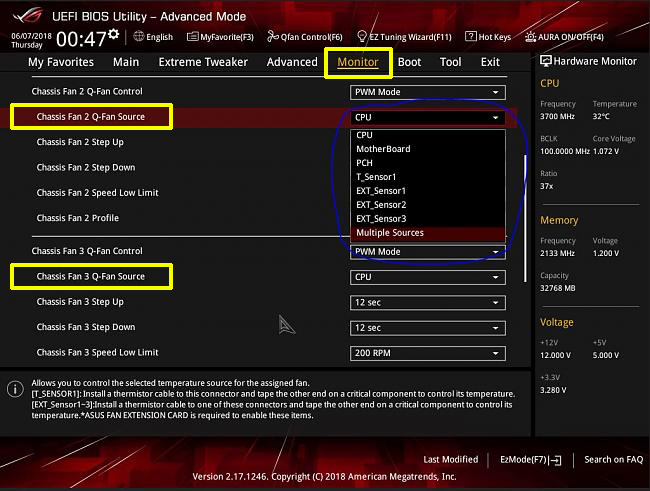Select Chassis Fan 2 Profile row
Screen dimensions: 650x491
pyautogui.click(x=78, y=218)
